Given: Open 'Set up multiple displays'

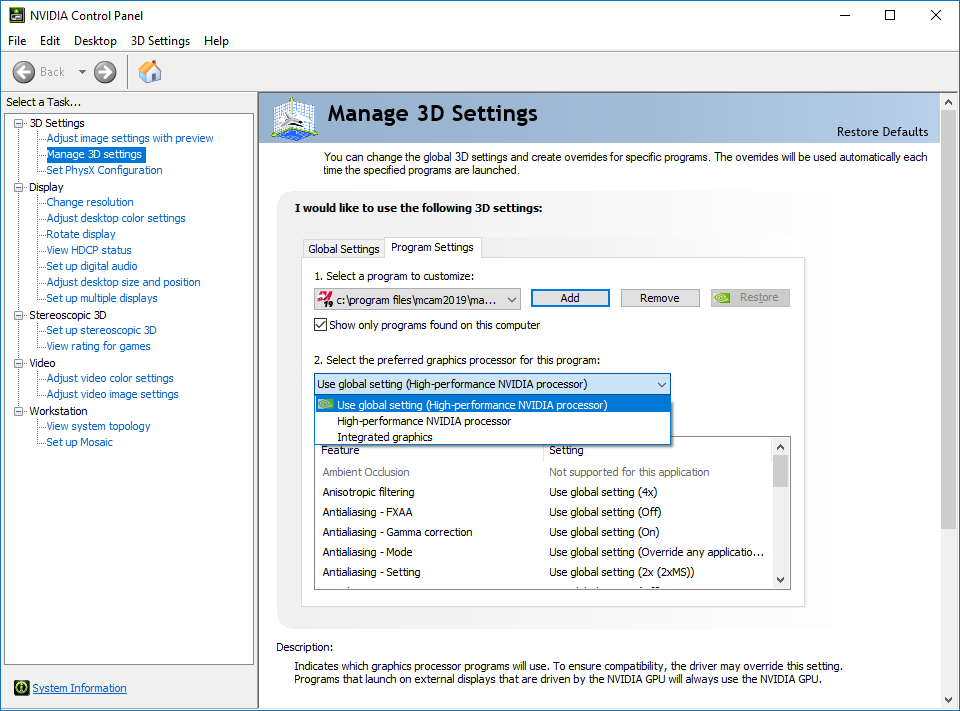Looking at the screenshot, I should click(102, 298).
